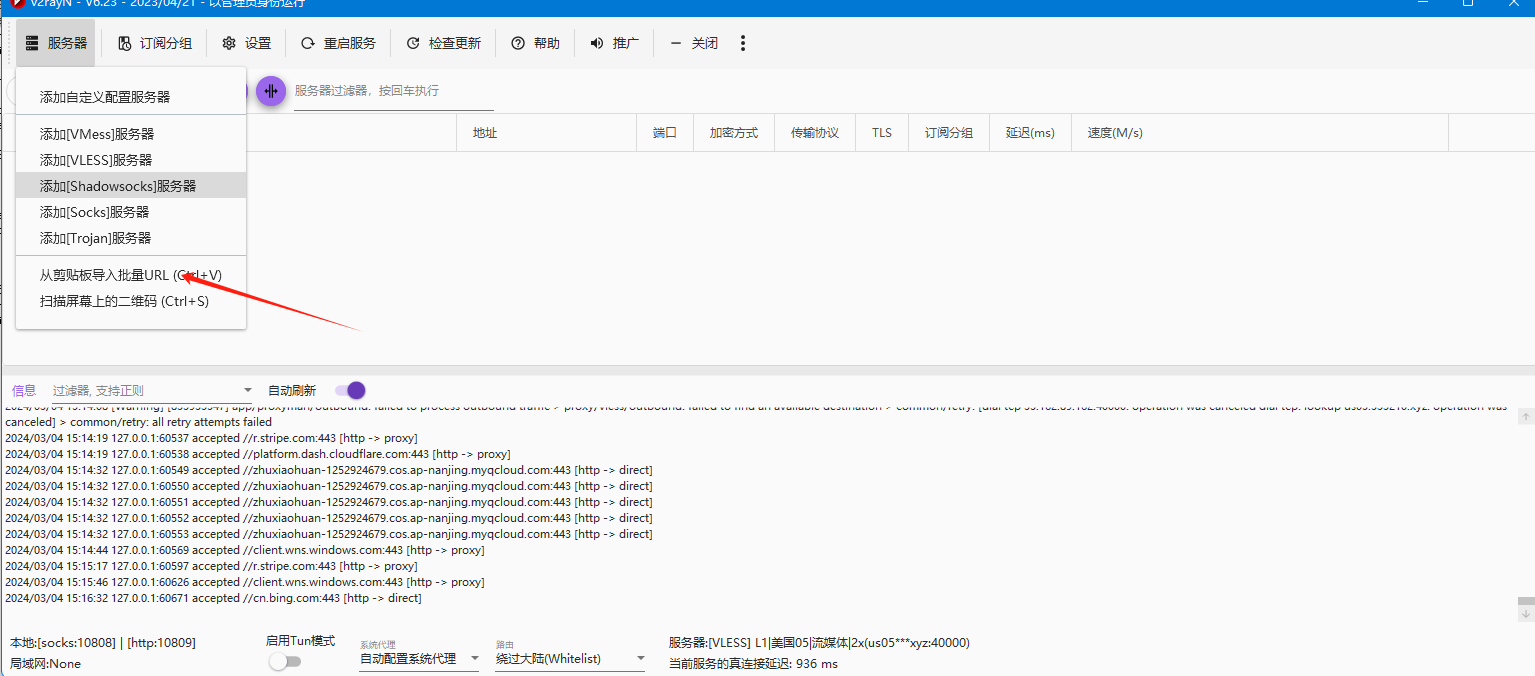This screenshot has height=676, width=1535.
Task: Expand the 系统代理 system proxy dropdown
Action: click(x=419, y=659)
